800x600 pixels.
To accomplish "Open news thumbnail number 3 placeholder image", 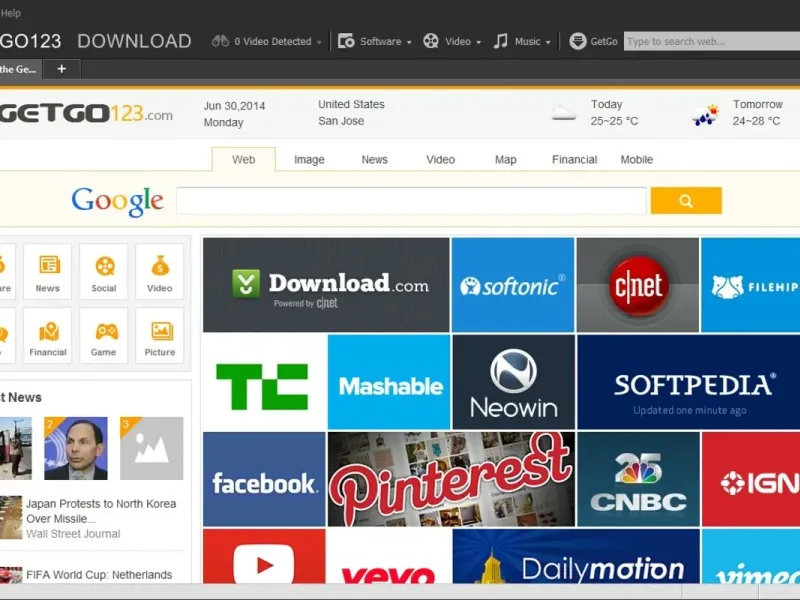I will point(152,448).
